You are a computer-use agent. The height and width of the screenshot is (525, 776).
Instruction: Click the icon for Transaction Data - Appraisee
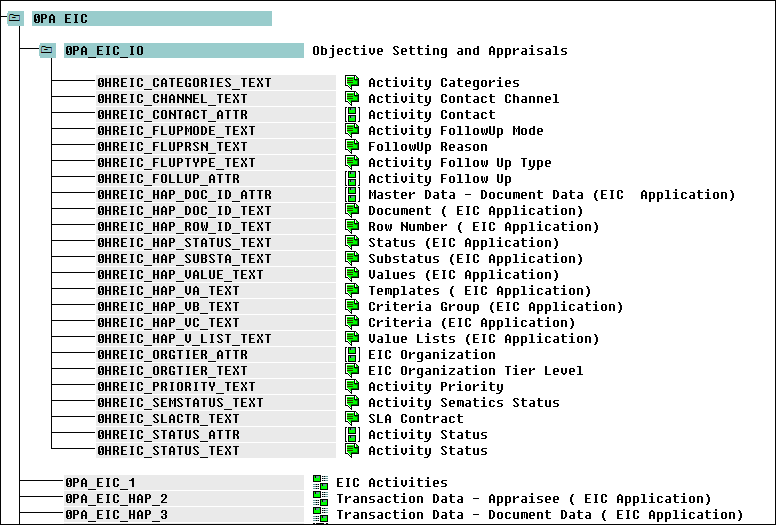(320, 499)
